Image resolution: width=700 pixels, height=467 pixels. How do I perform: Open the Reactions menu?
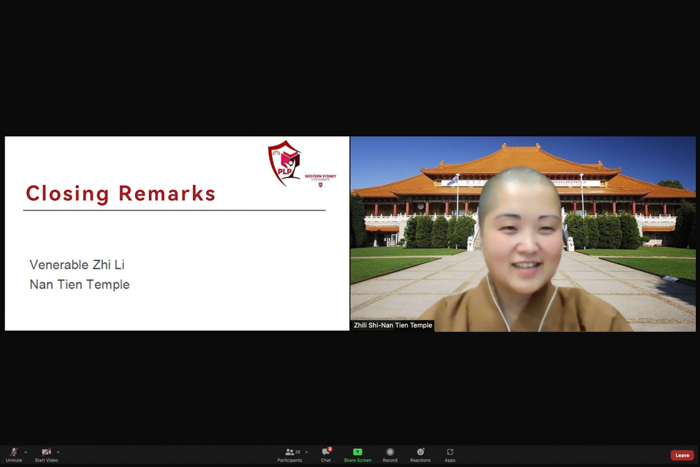421,455
